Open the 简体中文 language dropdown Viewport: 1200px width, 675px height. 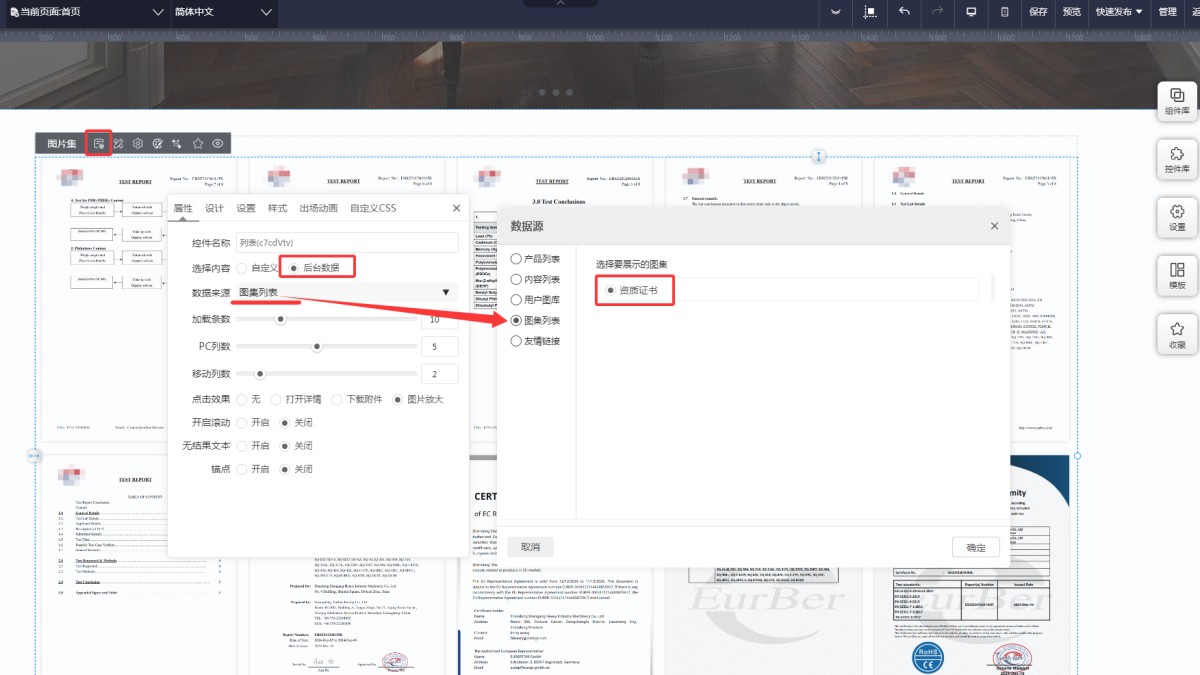click(222, 12)
